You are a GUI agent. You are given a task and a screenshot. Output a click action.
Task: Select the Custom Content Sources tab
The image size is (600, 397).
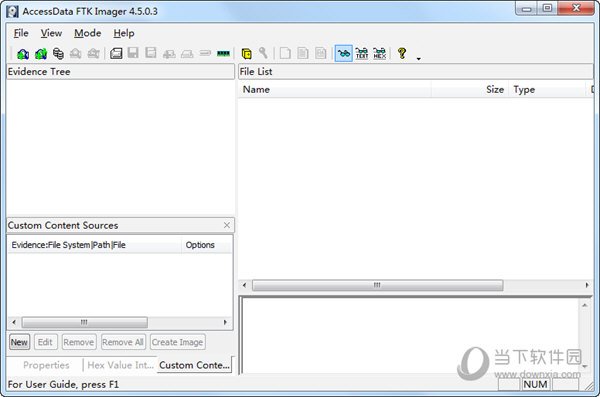pyautogui.click(x=194, y=365)
